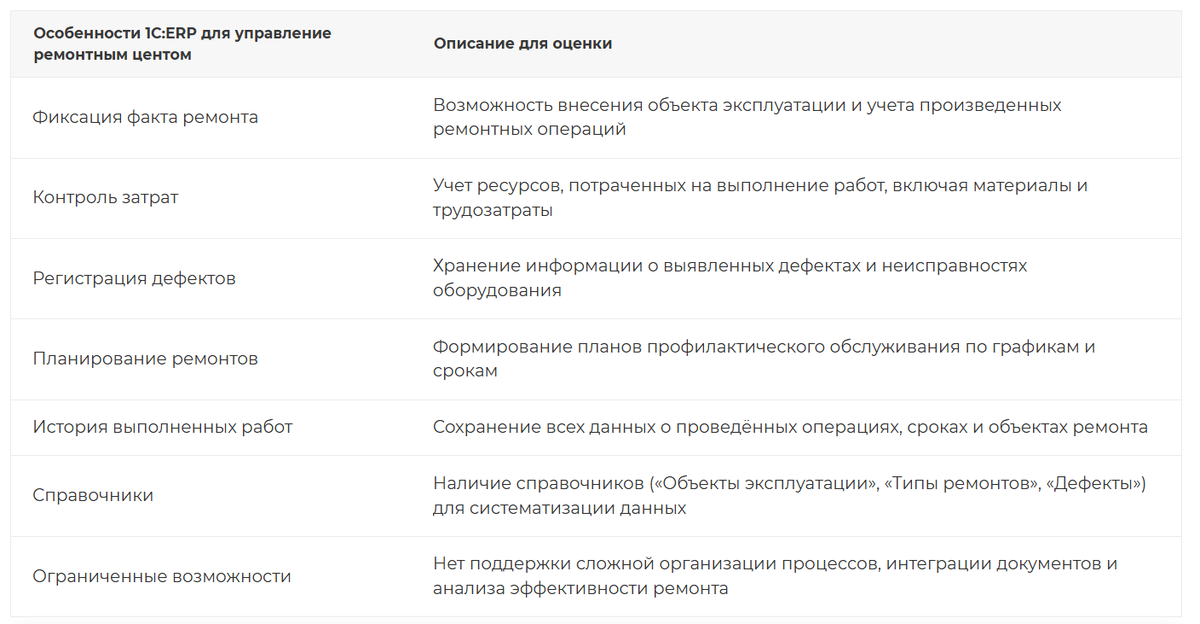Select the 'Регистрация дефектов' cell
This screenshot has height=624, width=1200.
coord(134,278)
